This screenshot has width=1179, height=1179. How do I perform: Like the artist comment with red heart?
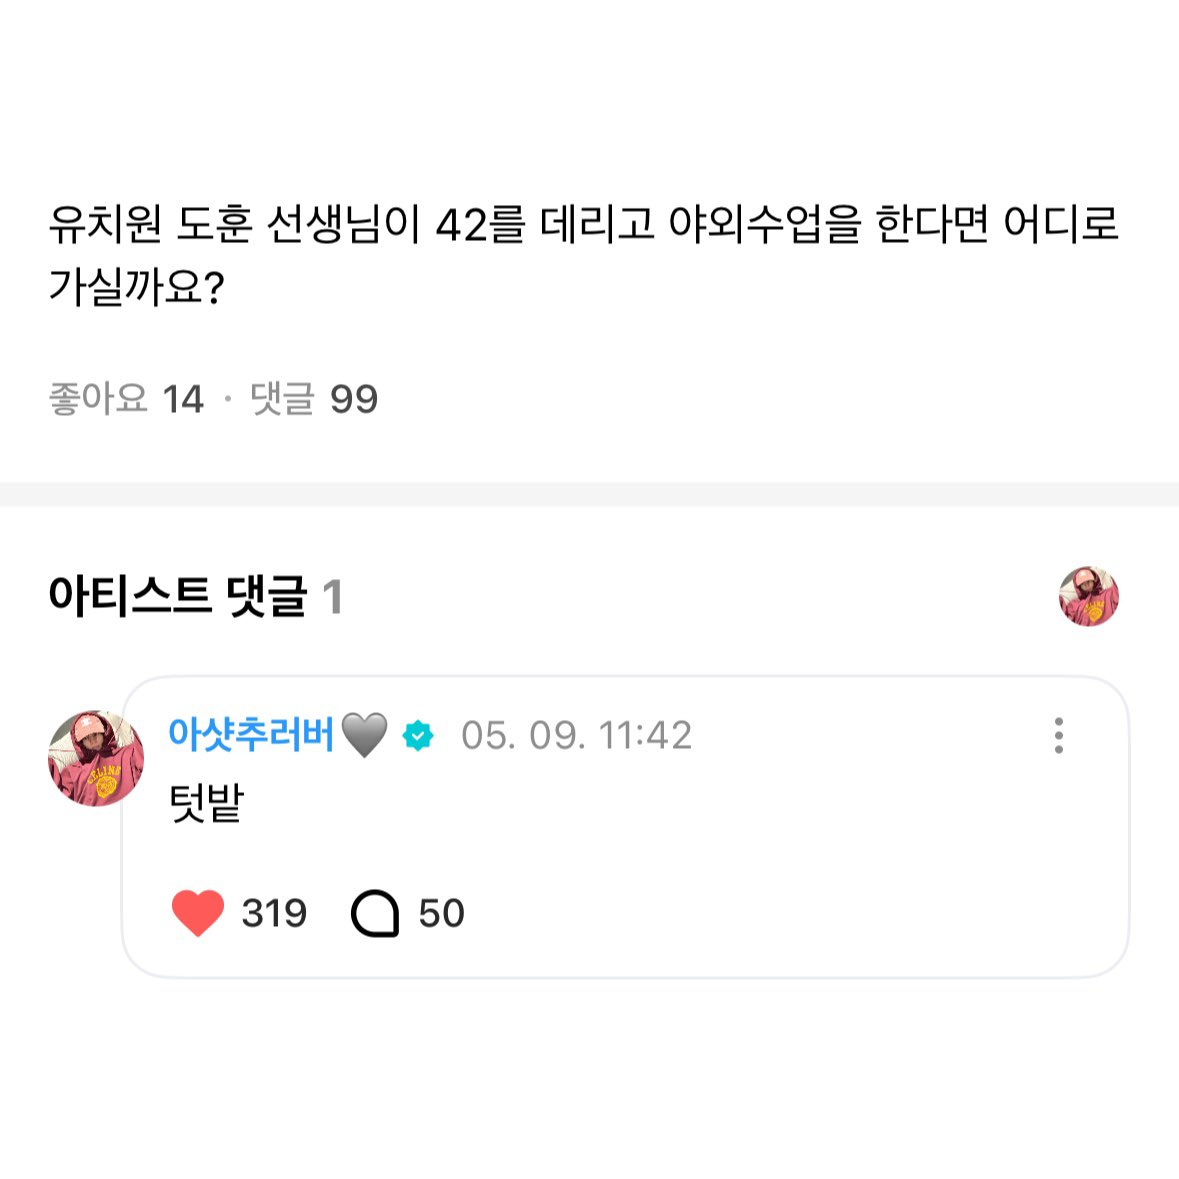[198, 913]
